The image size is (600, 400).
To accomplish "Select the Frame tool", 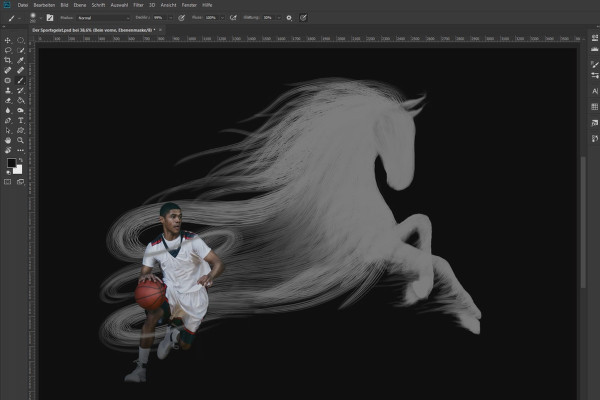I will (x=8, y=80).
